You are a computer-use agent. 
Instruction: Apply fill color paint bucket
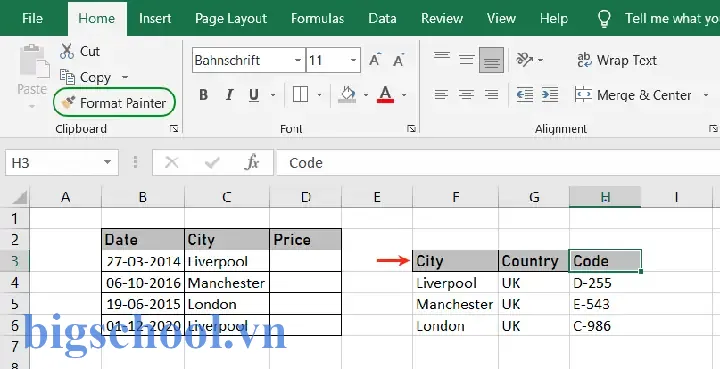(x=348, y=95)
